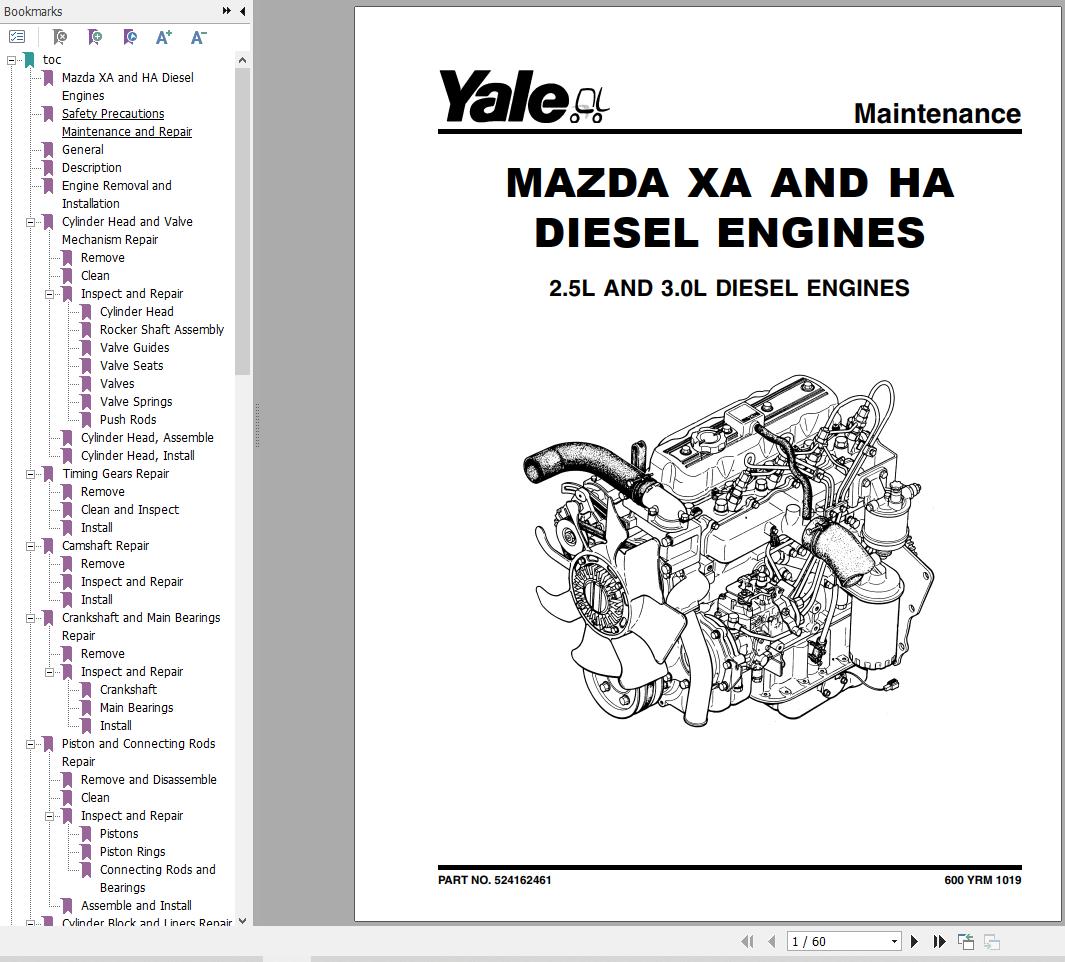Select the Valve Guides bookmark
This screenshot has height=962, width=1065.
pyautogui.click(x=134, y=347)
